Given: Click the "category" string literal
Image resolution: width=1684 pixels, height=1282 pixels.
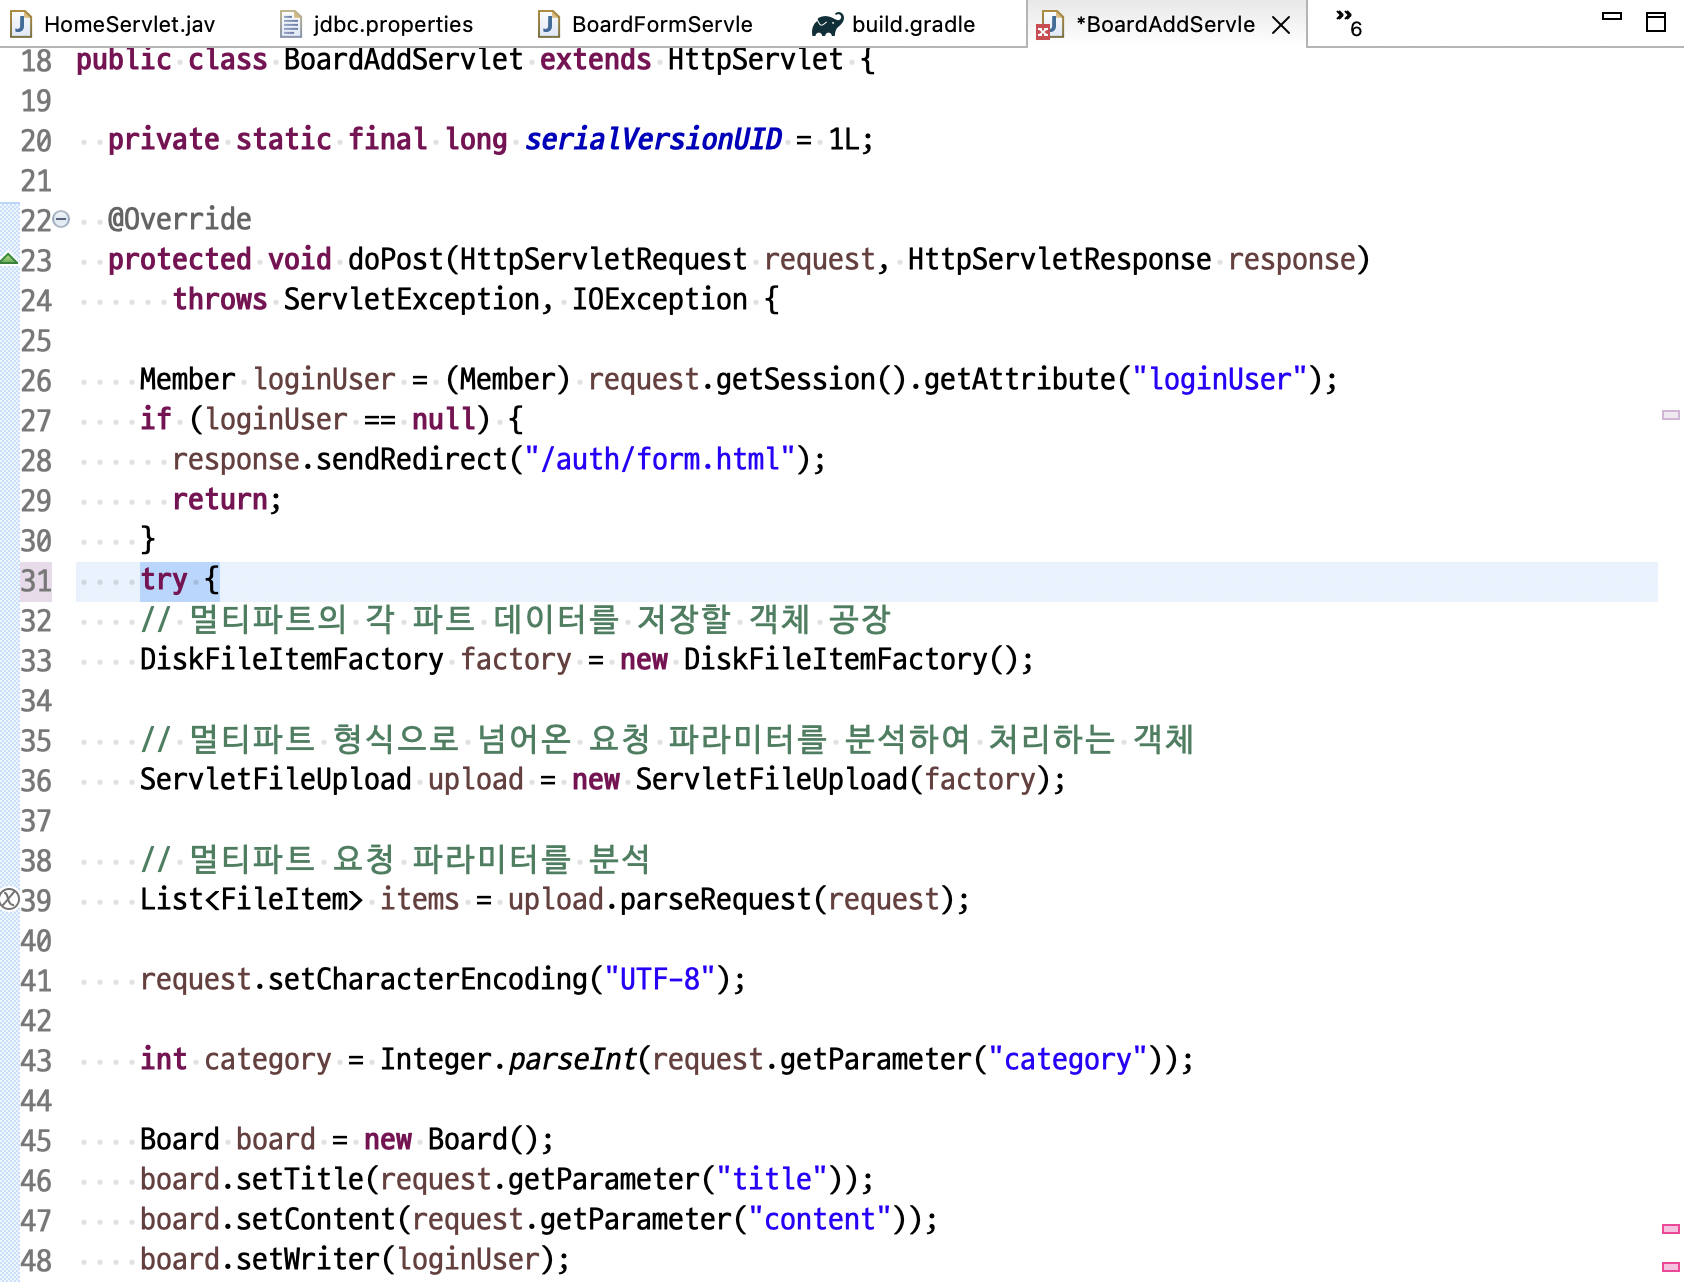Looking at the screenshot, I should (x=1068, y=1059).
